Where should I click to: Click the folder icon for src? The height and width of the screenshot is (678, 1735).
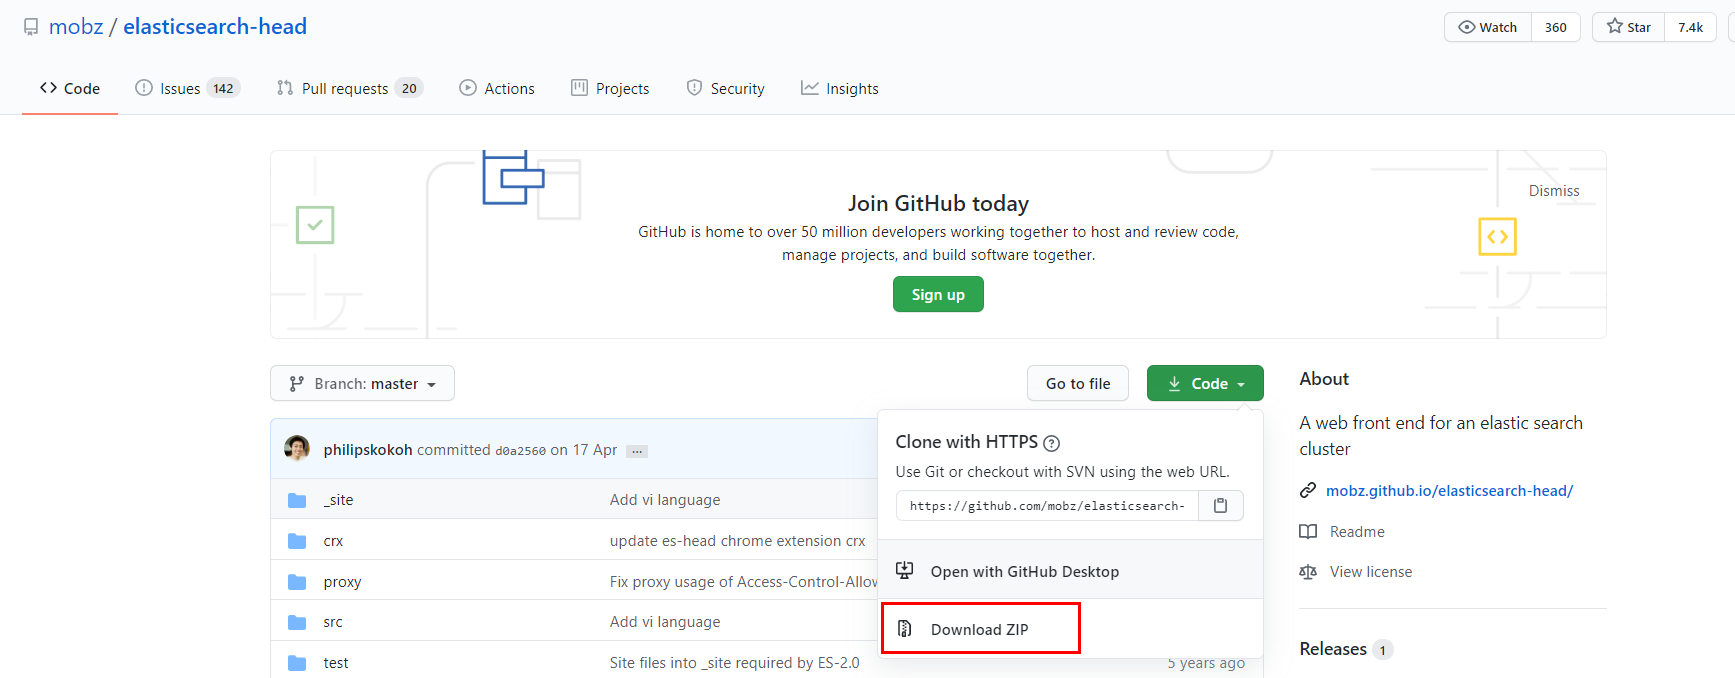pos(297,622)
